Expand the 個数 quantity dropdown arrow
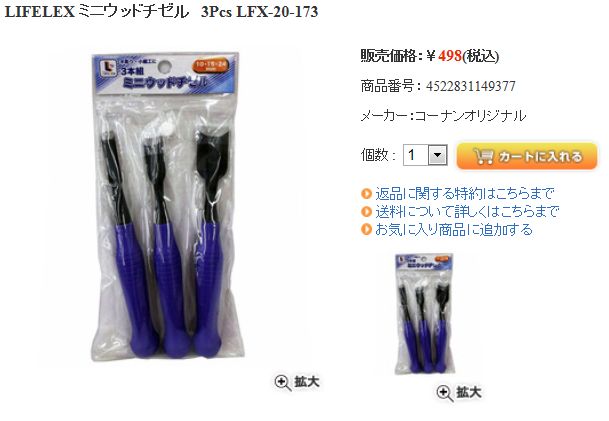The height and width of the screenshot is (421, 609). coord(438,155)
